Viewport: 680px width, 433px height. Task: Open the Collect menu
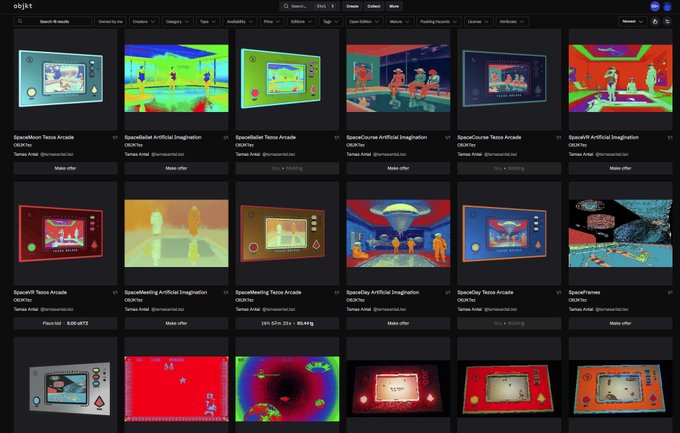pos(374,6)
